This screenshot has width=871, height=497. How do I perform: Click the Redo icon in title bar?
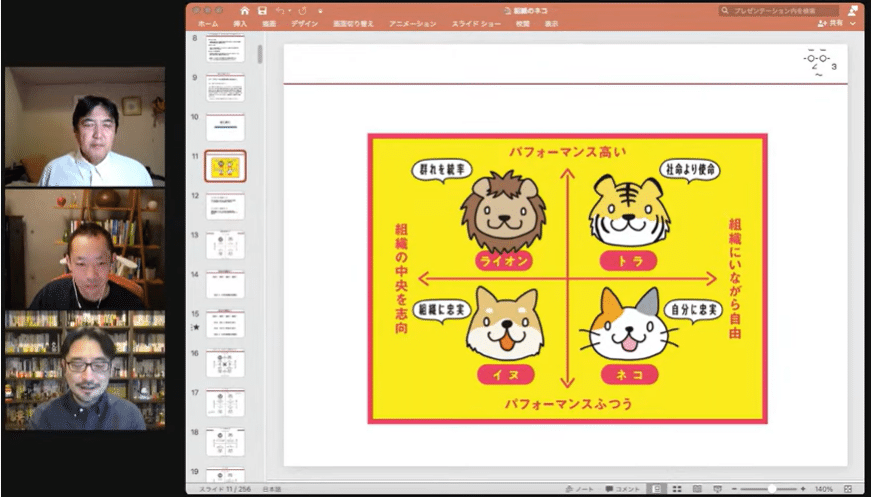(301, 10)
